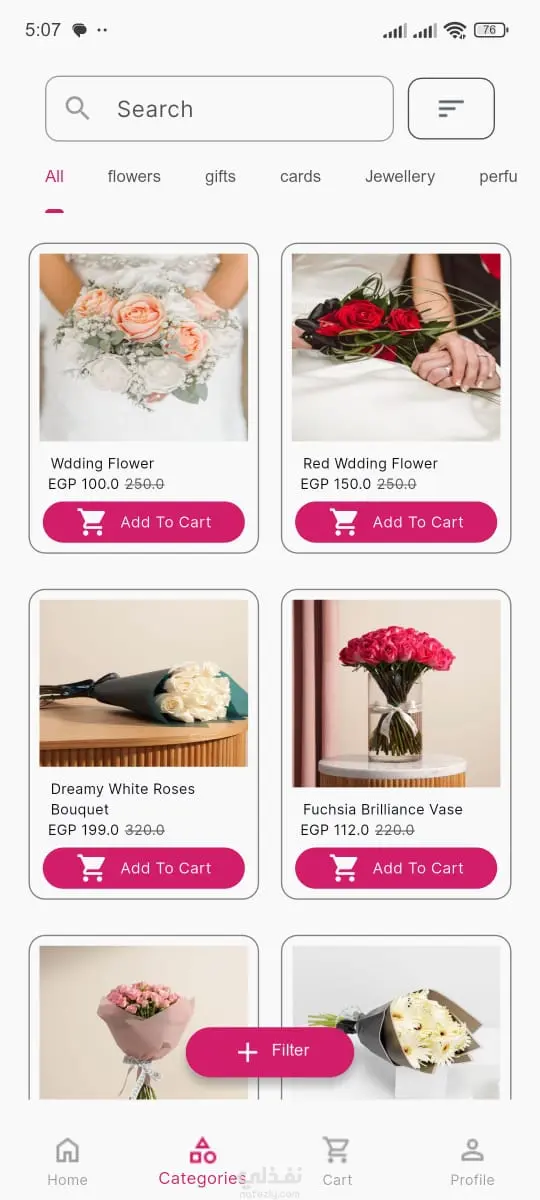Add Dreamy White Roses Bouquet to cart
This screenshot has height=1200, width=540.
144,868
